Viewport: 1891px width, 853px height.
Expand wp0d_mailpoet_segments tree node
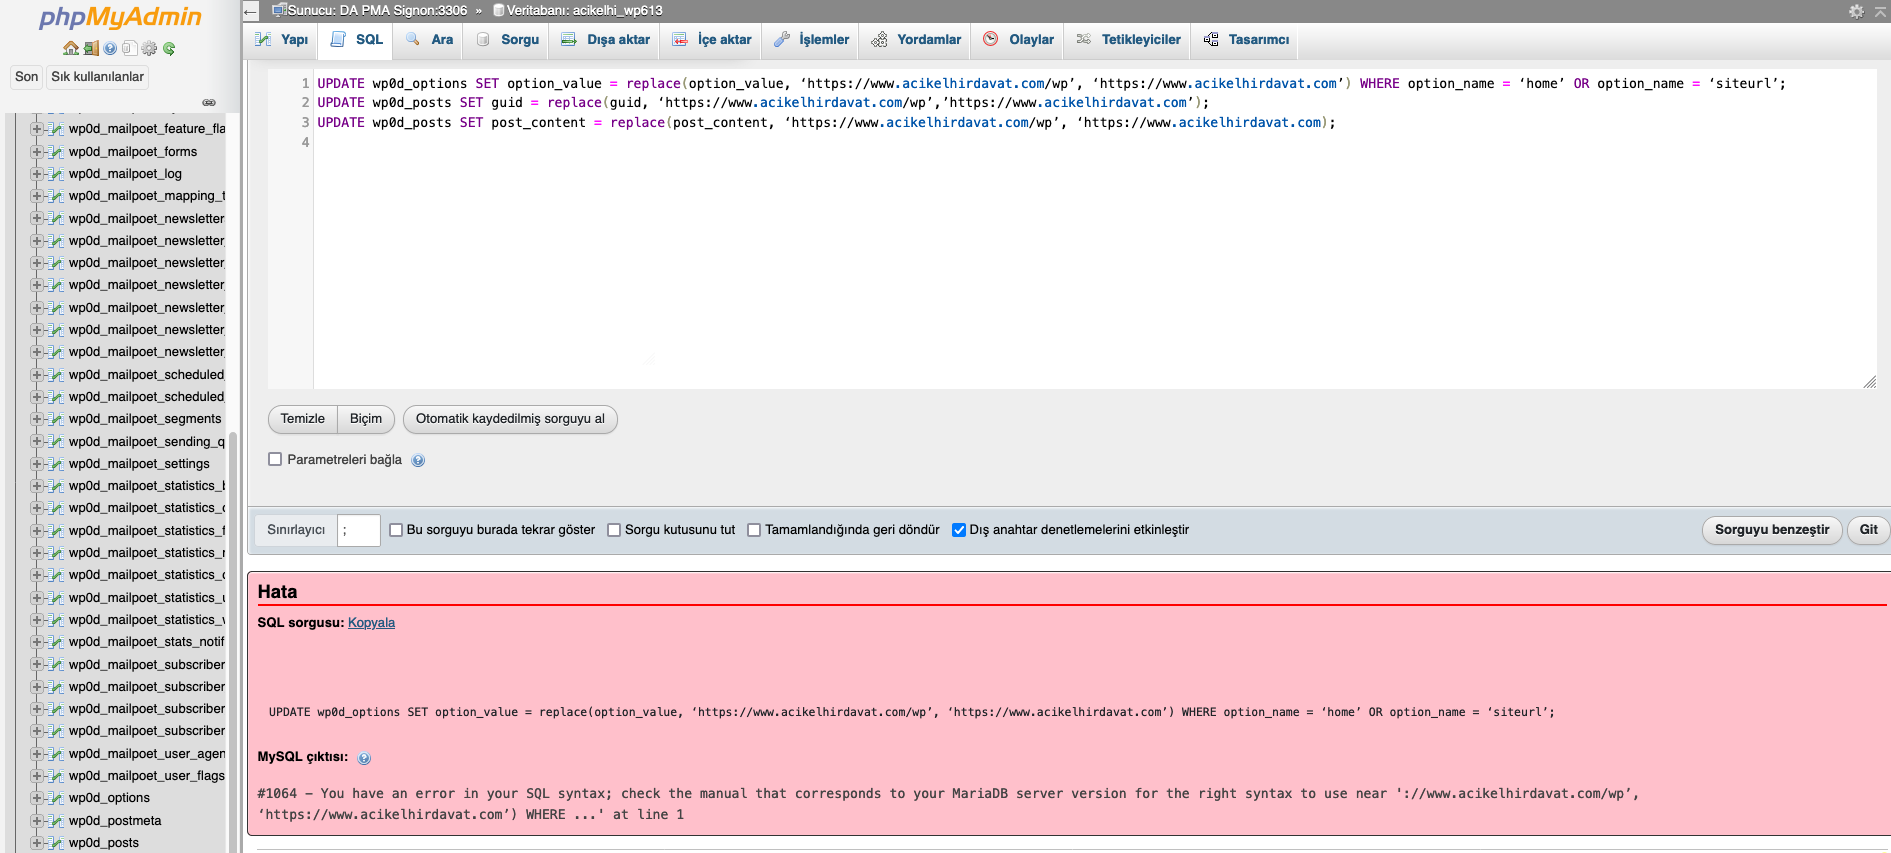click(37, 419)
